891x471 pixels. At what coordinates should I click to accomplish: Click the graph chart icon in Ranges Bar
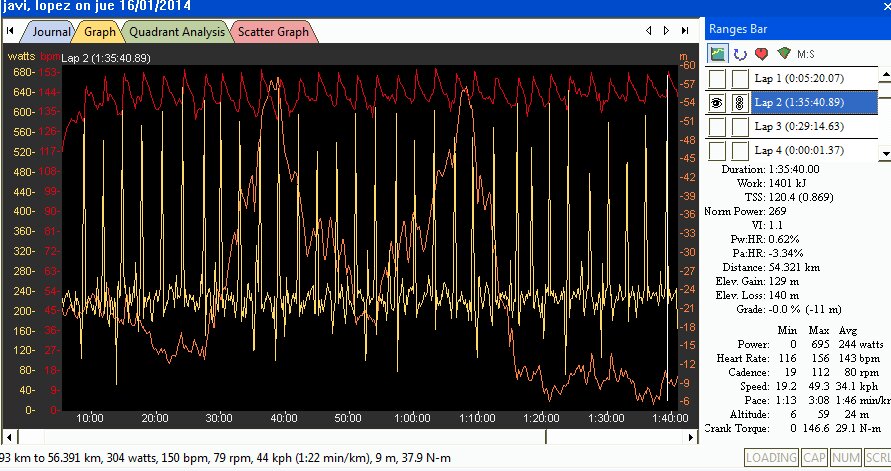pyautogui.click(x=718, y=53)
